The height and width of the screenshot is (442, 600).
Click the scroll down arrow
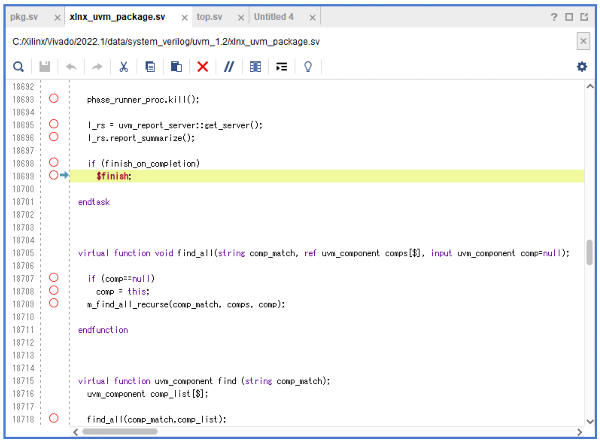[x=590, y=421]
